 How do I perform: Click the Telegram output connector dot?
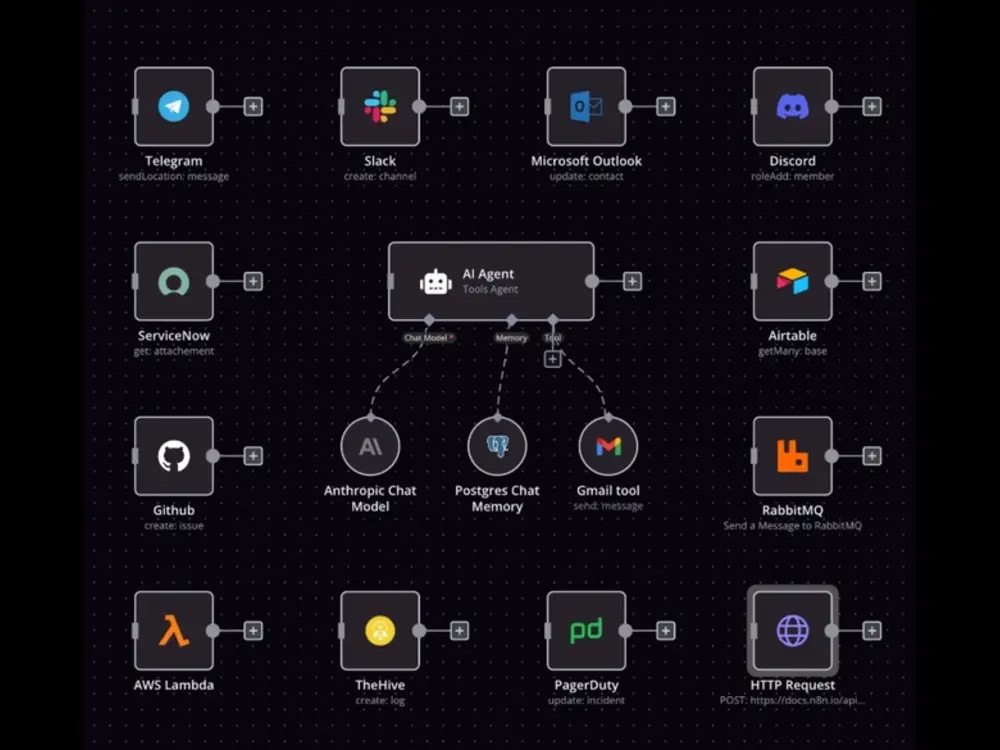(213, 107)
